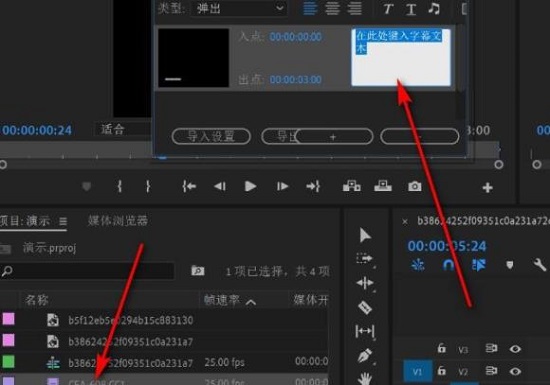550x385 pixels.
Task: Click 名称 column header
Action: [x=36, y=300]
